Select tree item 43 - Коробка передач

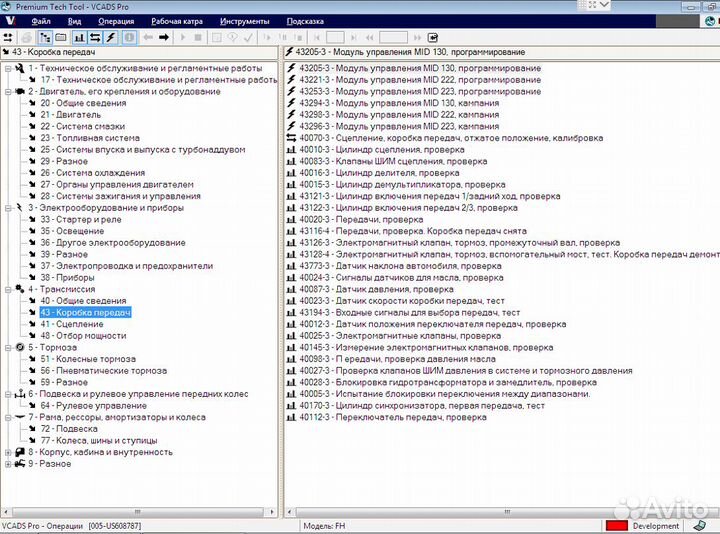85,313
